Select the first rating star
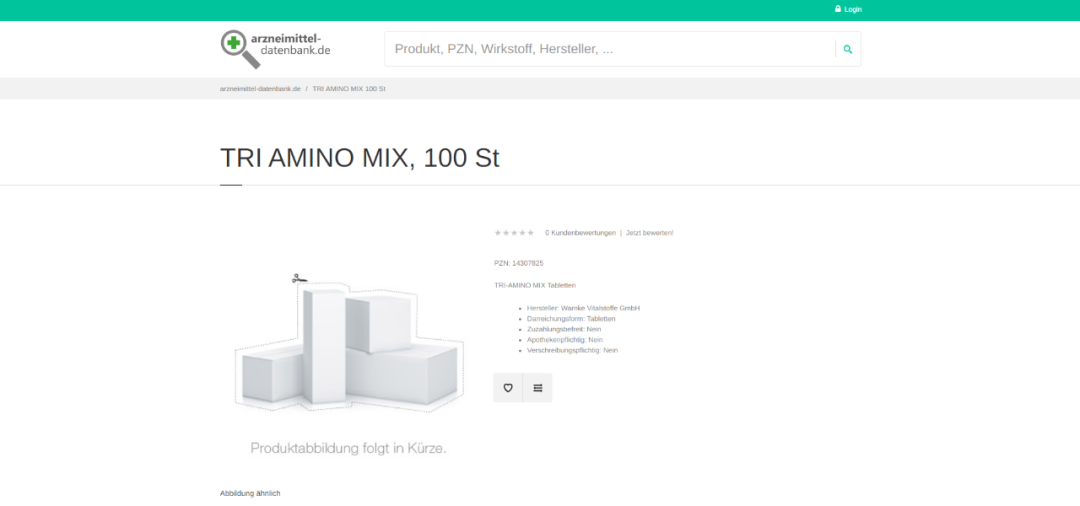Viewport: 1080px width, 506px height. pyautogui.click(x=497, y=233)
